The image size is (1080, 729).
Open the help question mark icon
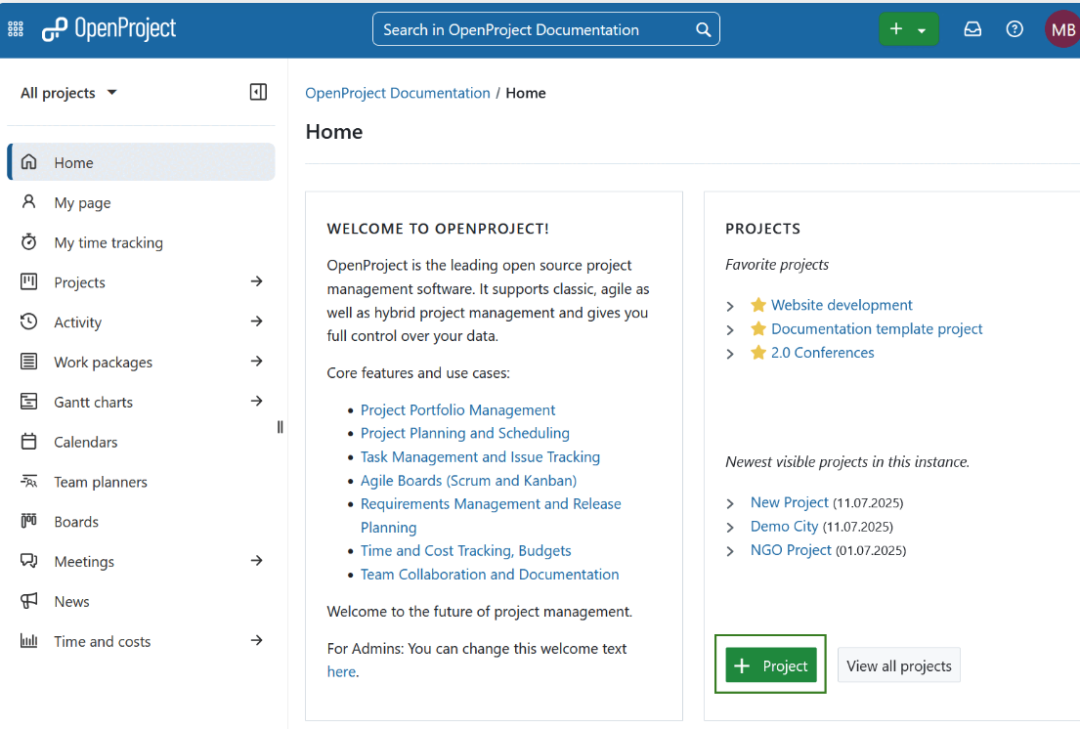pyautogui.click(x=1014, y=29)
